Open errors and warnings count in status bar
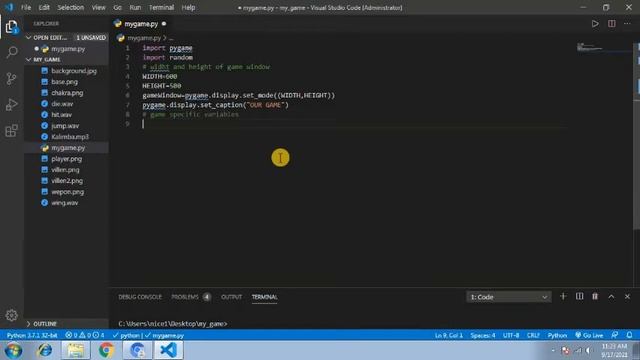Screen dimensions: 640x360 pos(84,335)
